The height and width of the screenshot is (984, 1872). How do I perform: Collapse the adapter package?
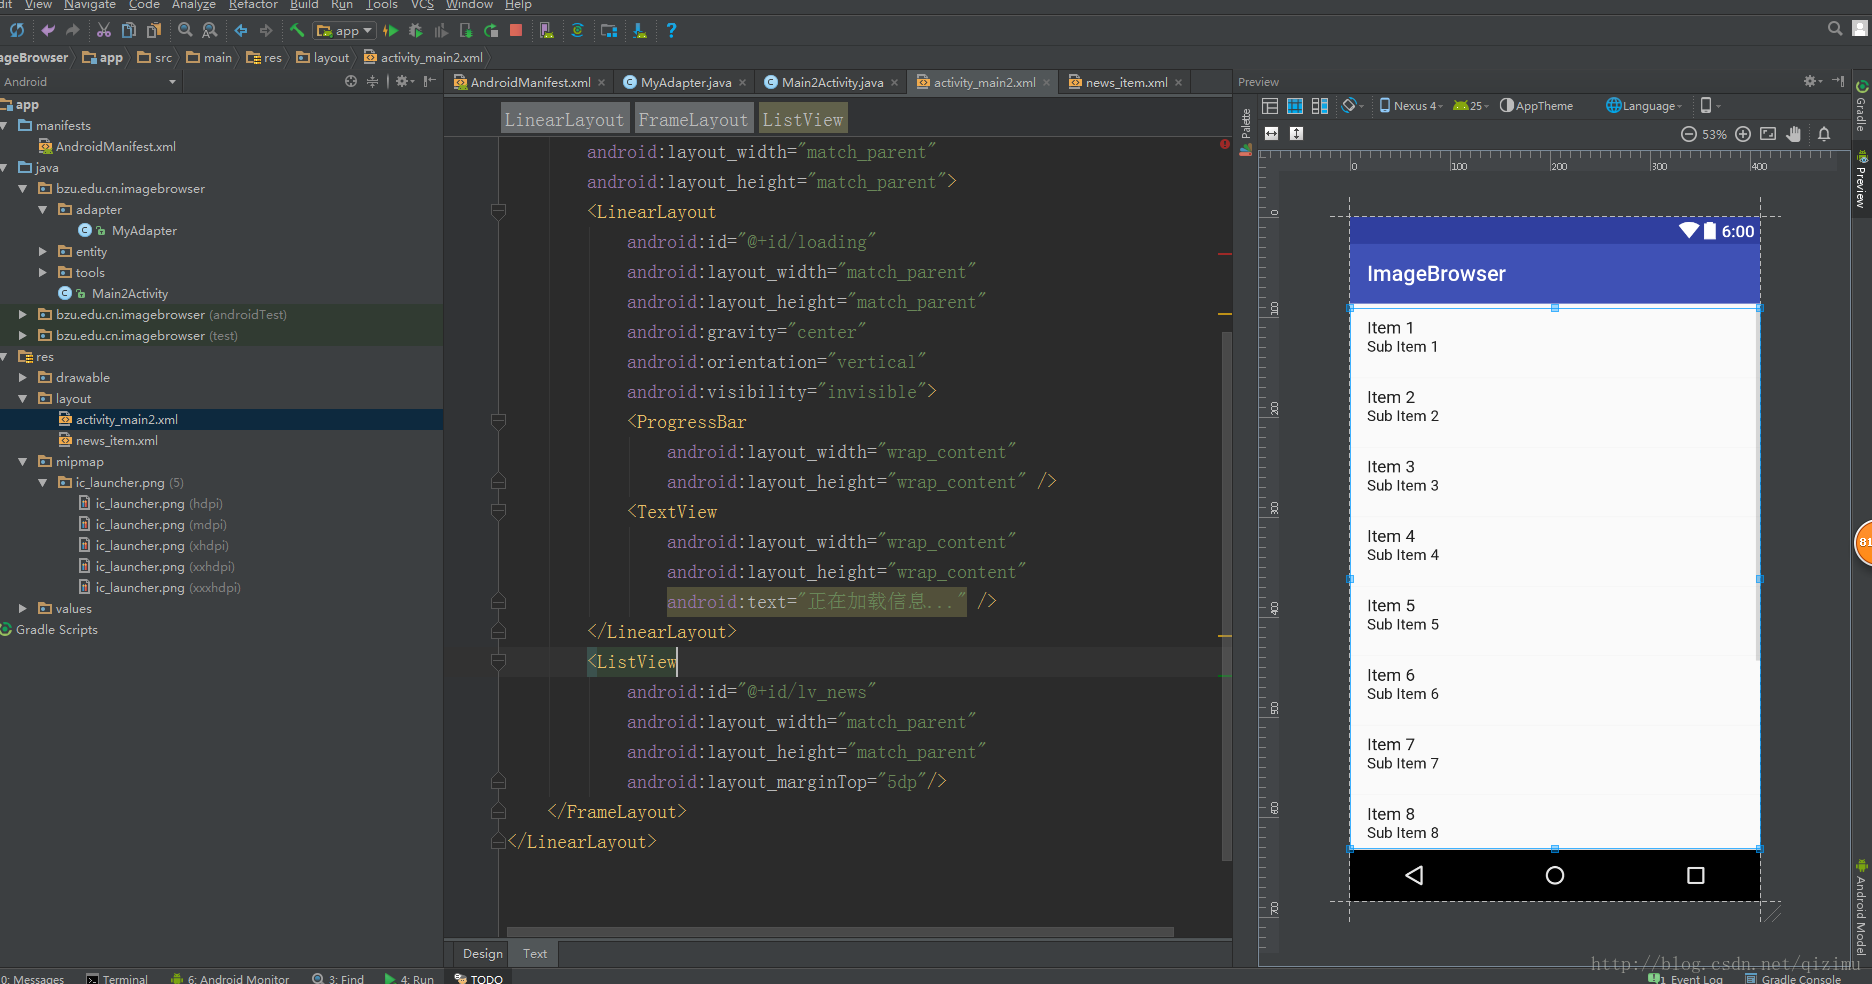tap(43, 210)
